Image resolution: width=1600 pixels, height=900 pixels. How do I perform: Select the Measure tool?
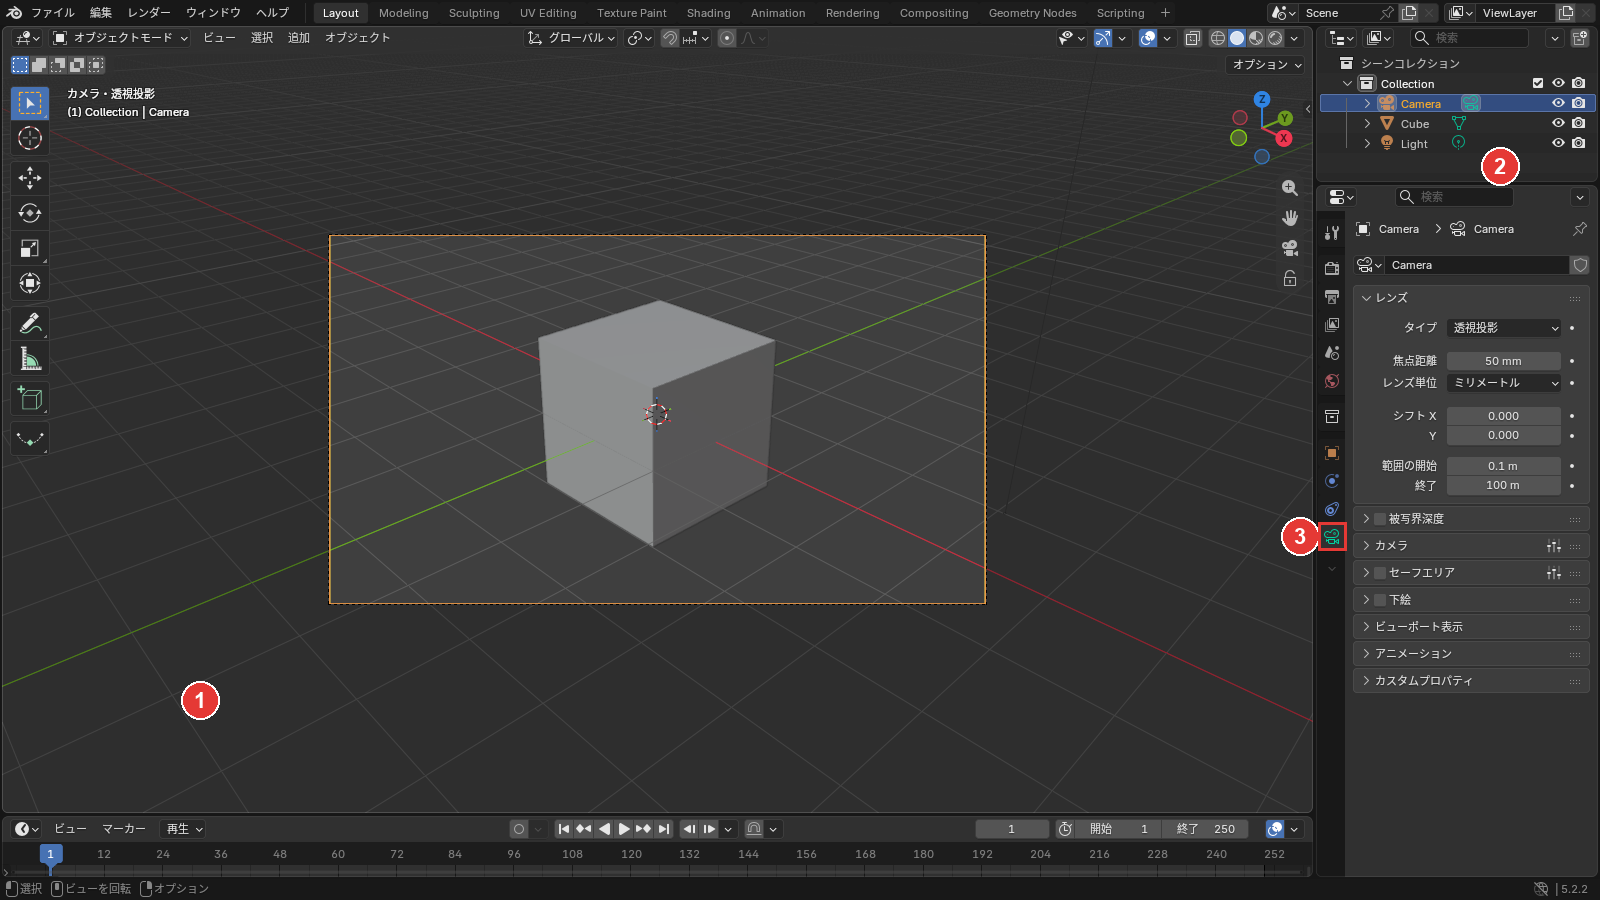[x=30, y=359]
